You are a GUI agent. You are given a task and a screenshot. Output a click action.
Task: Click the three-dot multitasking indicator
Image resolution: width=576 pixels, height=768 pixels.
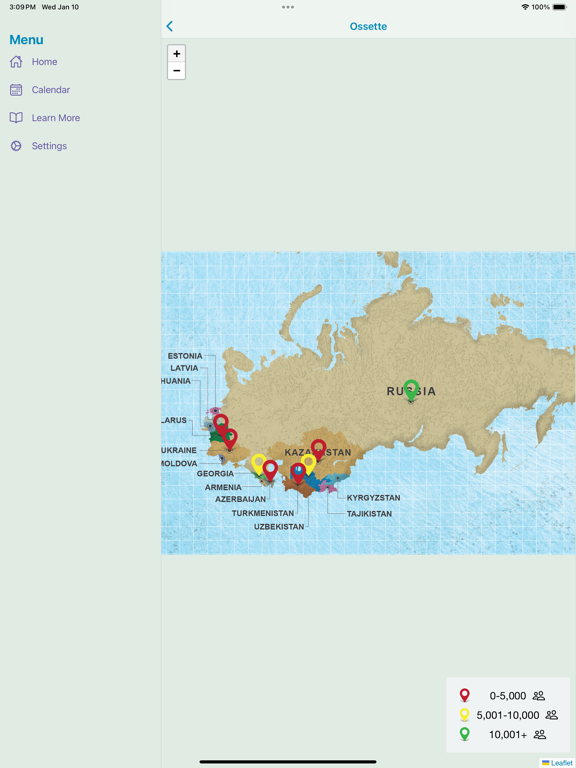288,7
